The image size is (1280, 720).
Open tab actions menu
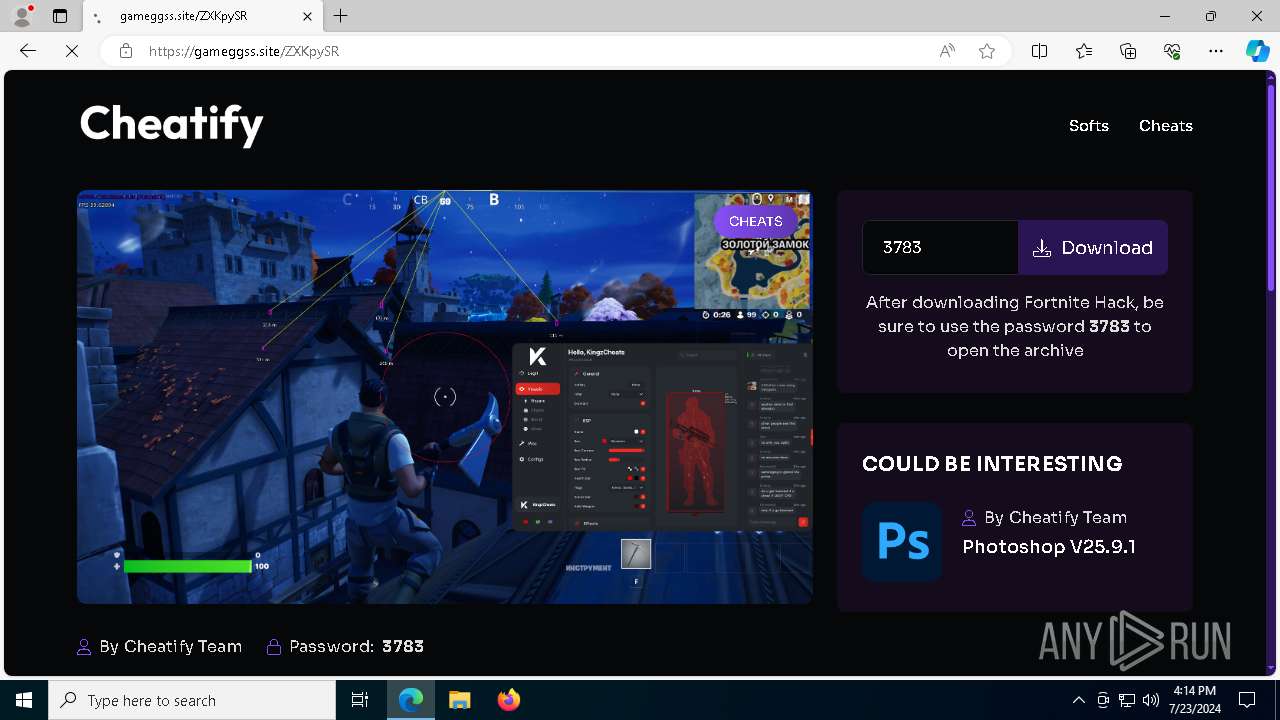click(x=60, y=16)
